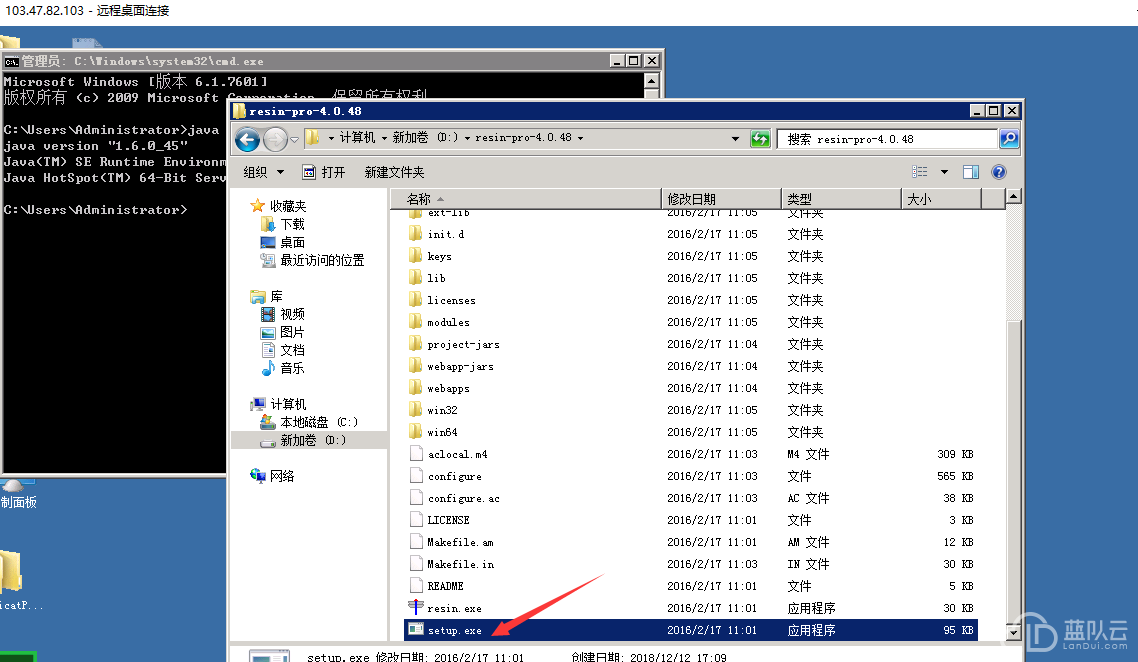Select the modules folder icon

[416, 322]
